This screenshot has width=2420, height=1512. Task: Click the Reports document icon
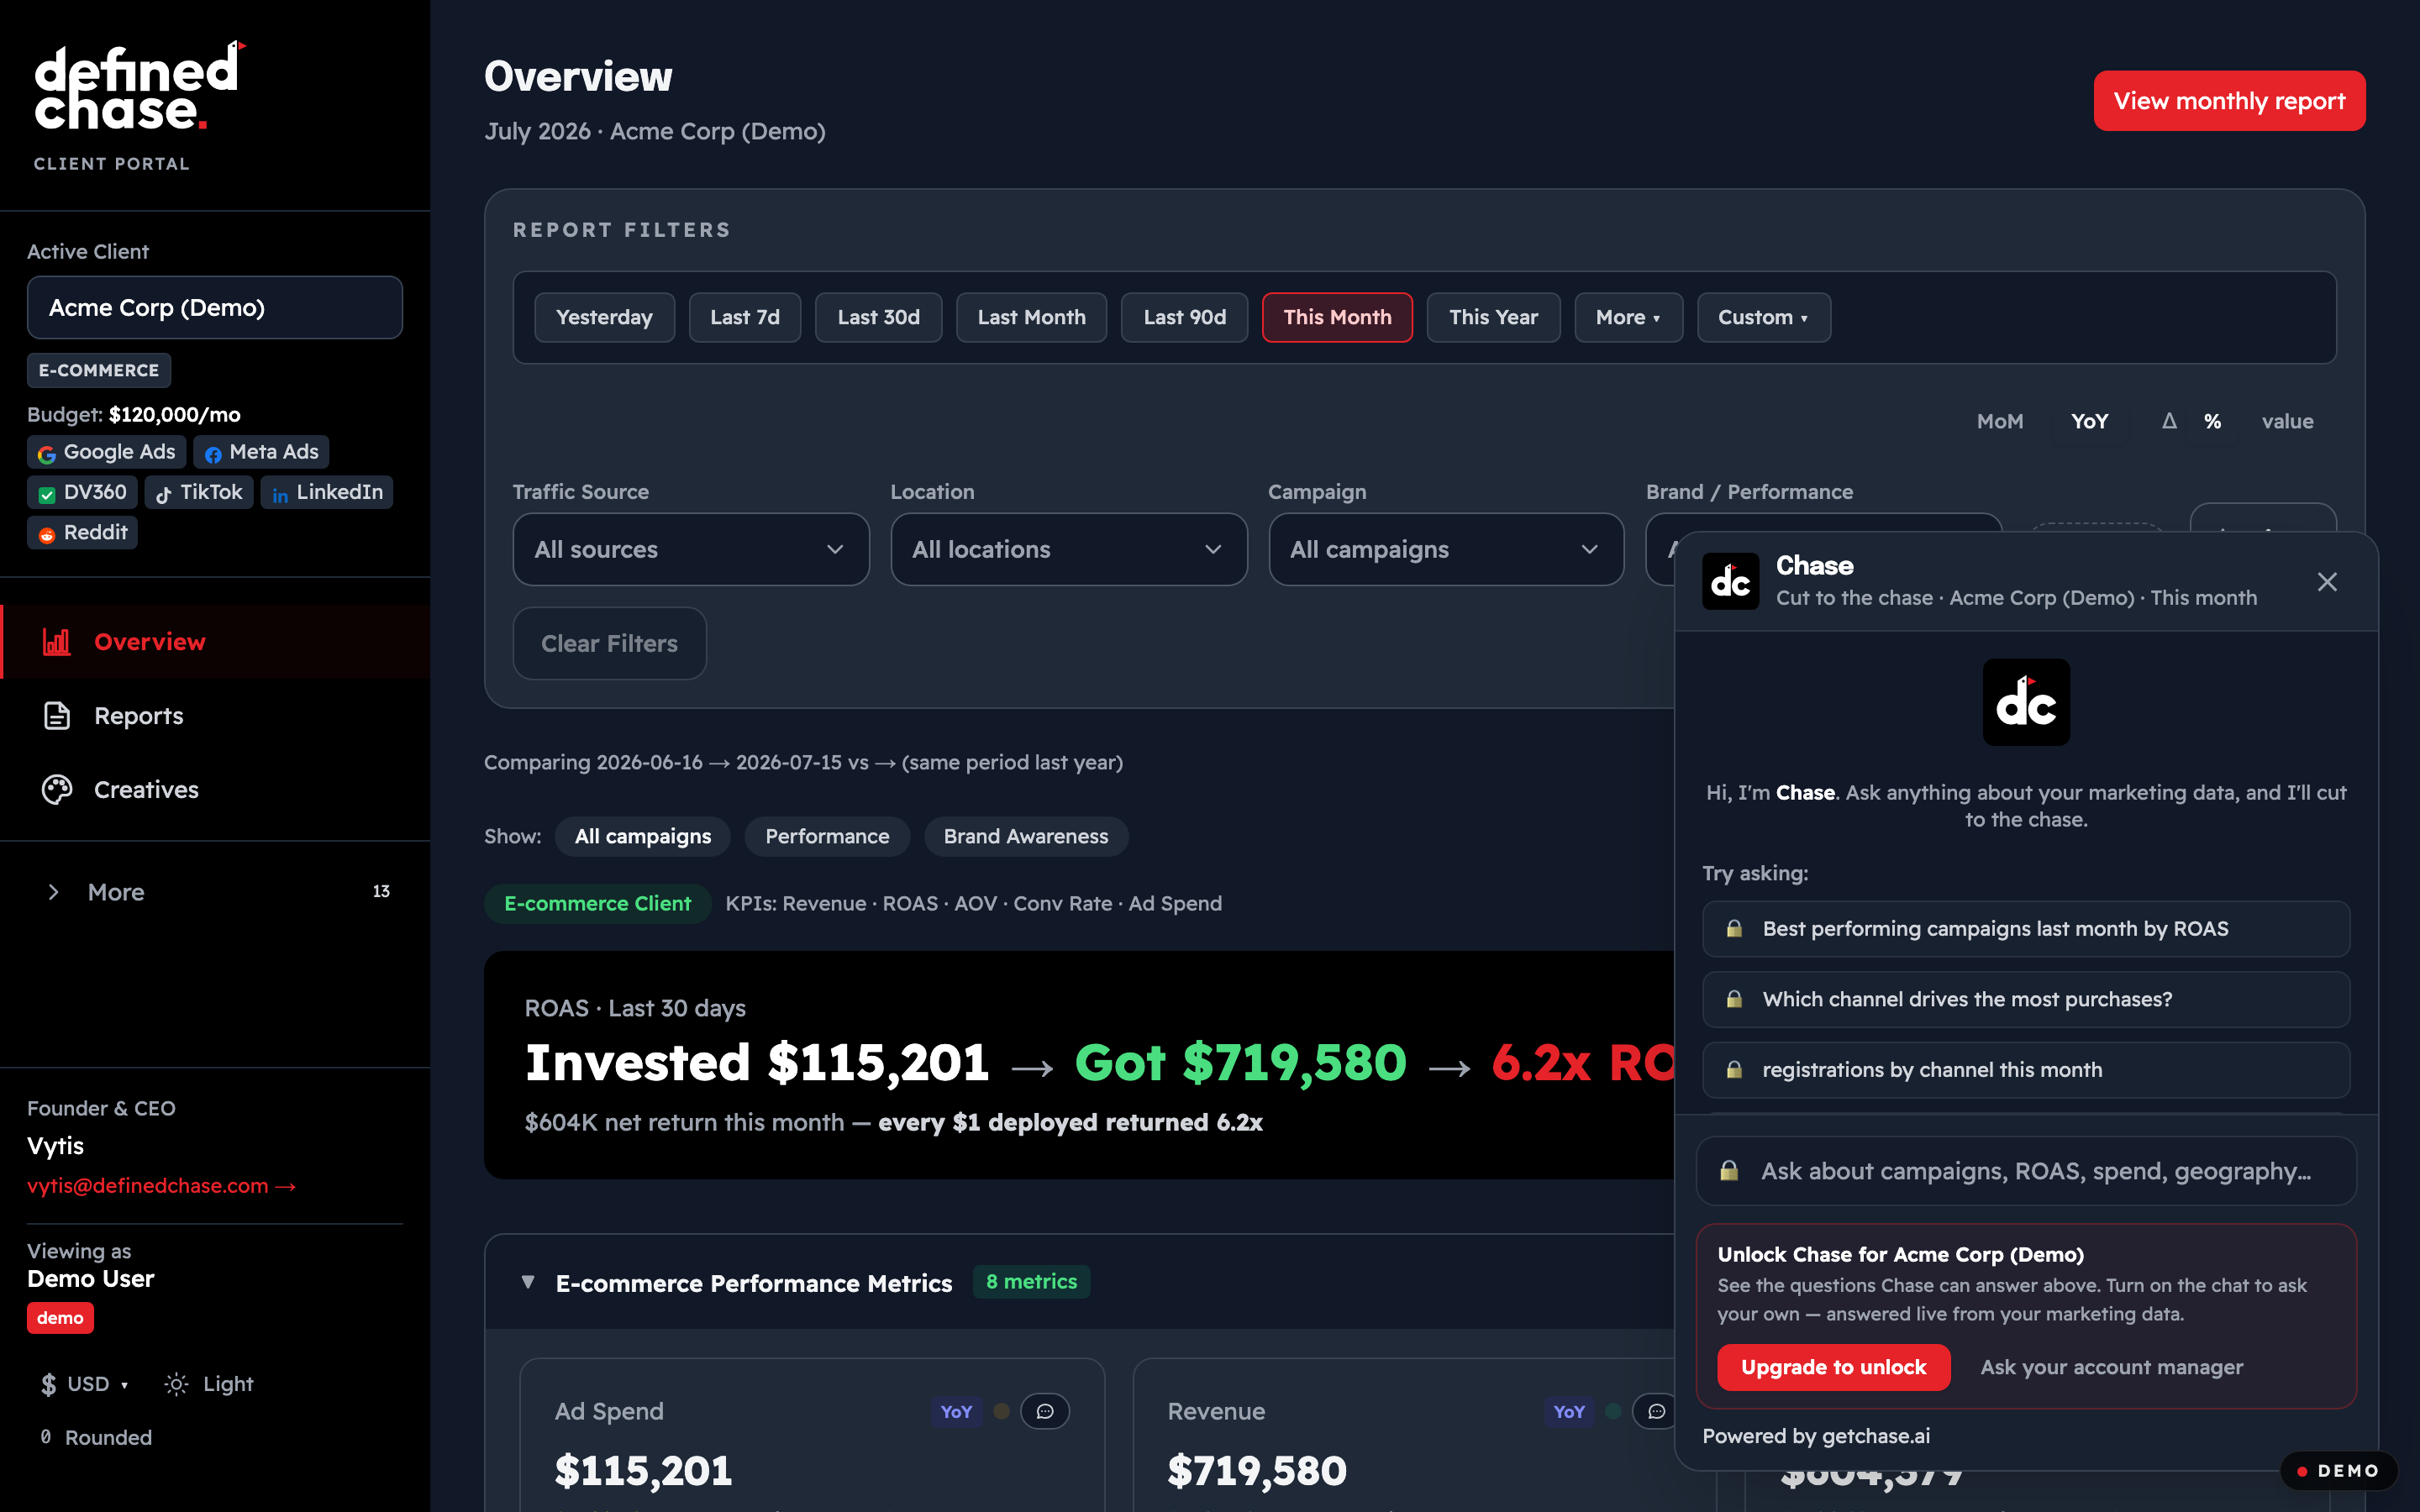(57, 716)
